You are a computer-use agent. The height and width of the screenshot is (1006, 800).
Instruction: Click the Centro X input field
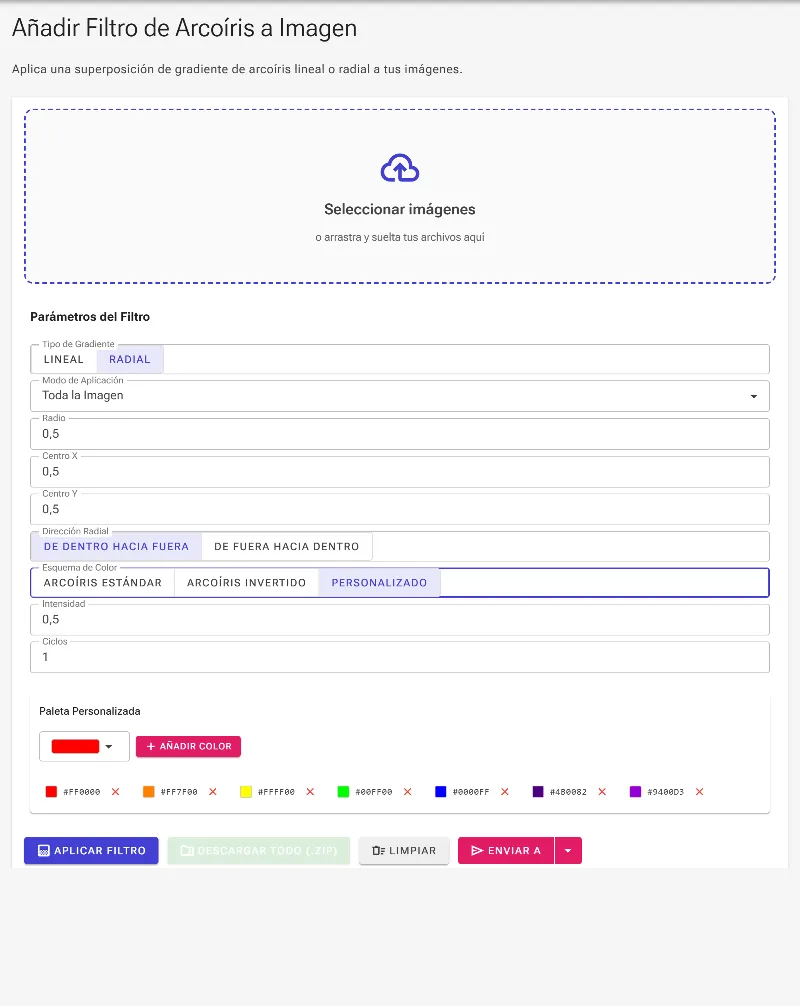(400, 472)
